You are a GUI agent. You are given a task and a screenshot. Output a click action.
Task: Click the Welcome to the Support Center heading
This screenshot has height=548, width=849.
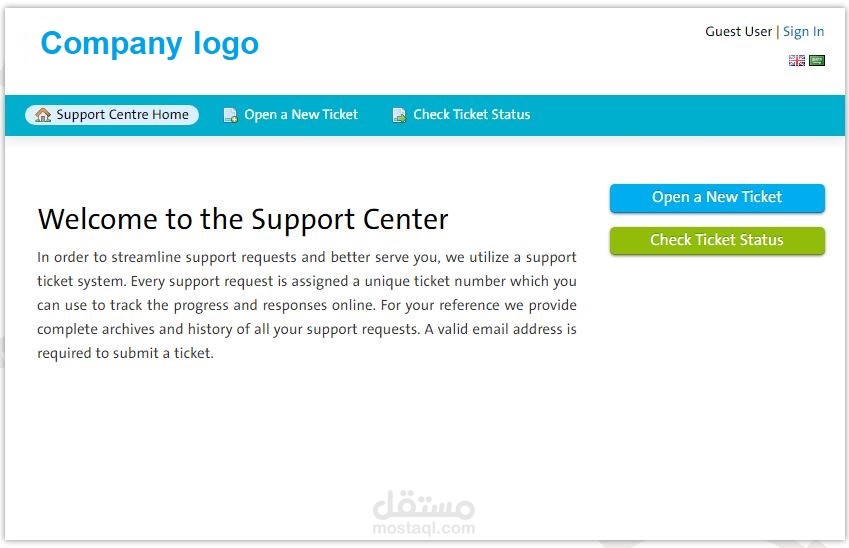pyautogui.click(x=243, y=220)
